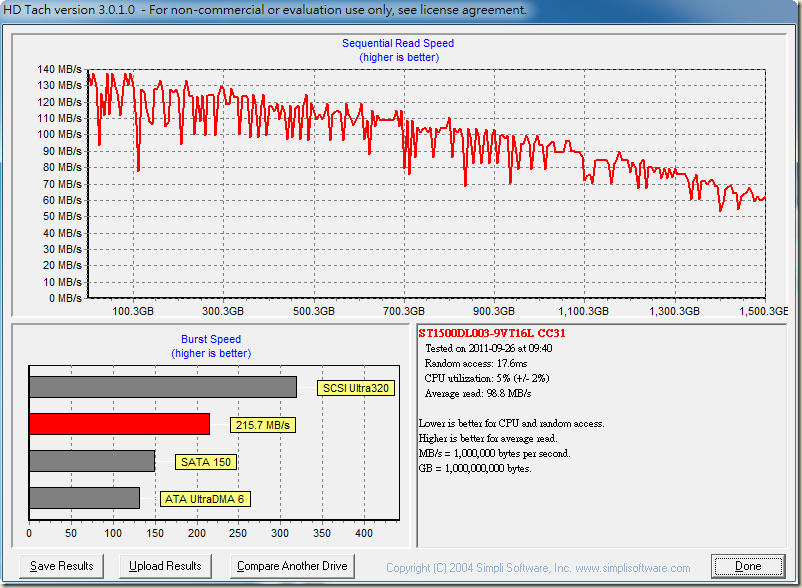
Task: Click the 215.7 MB/s yellow label
Action: (x=264, y=425)
